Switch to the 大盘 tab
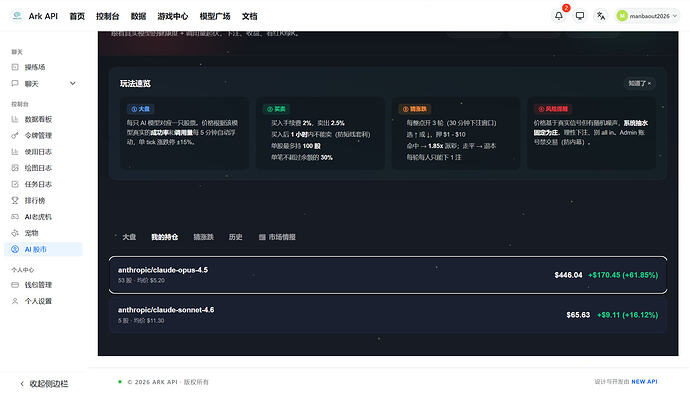The image size is (690, 395). click(x=129, y=237)
